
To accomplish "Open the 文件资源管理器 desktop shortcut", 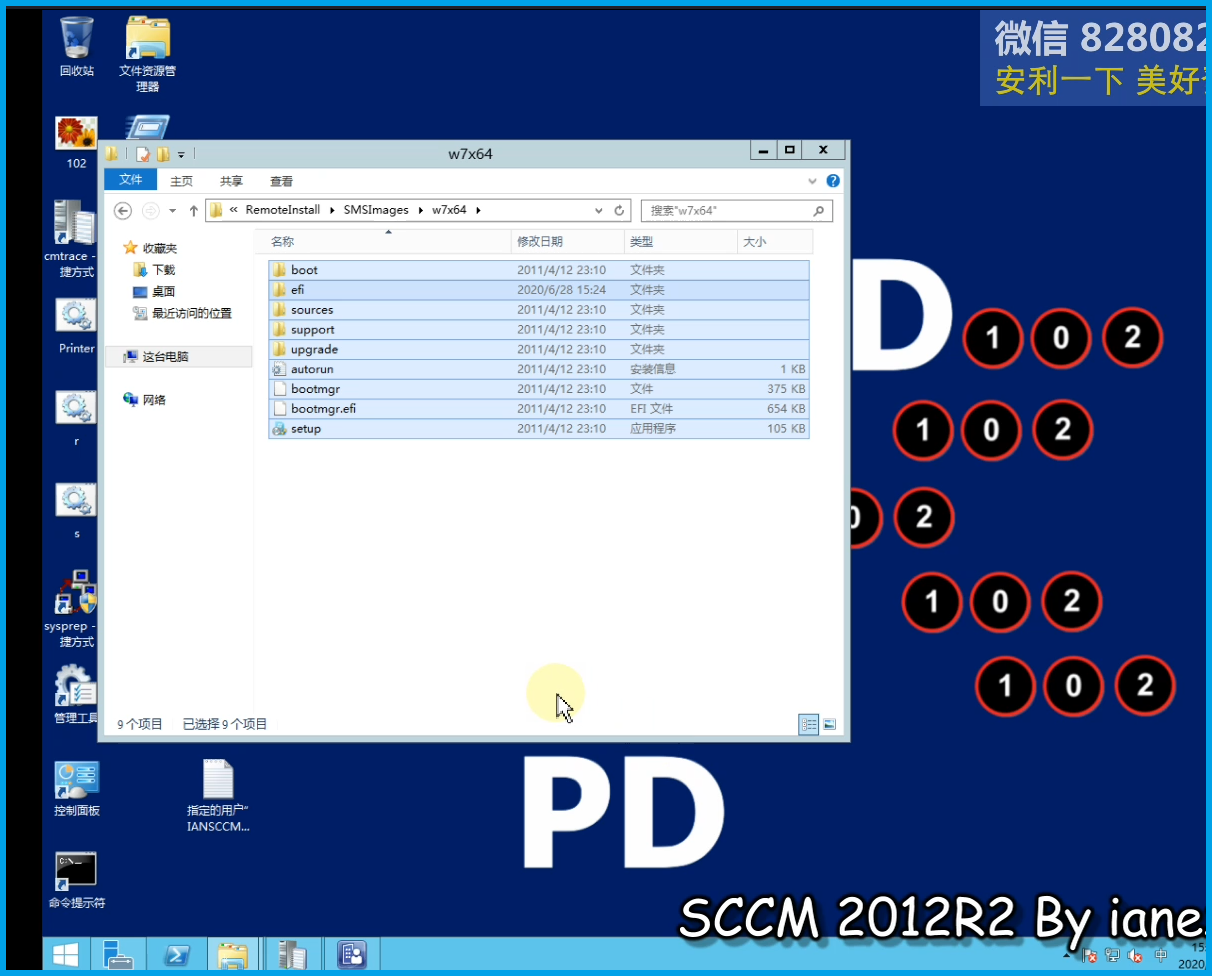I will coord(147,54).
